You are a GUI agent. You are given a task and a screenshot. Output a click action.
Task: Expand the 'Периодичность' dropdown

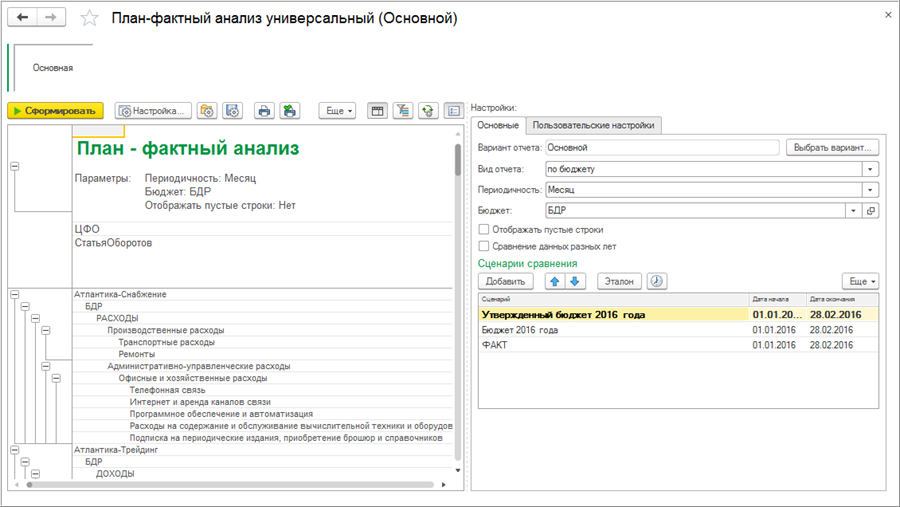[871, 190]
